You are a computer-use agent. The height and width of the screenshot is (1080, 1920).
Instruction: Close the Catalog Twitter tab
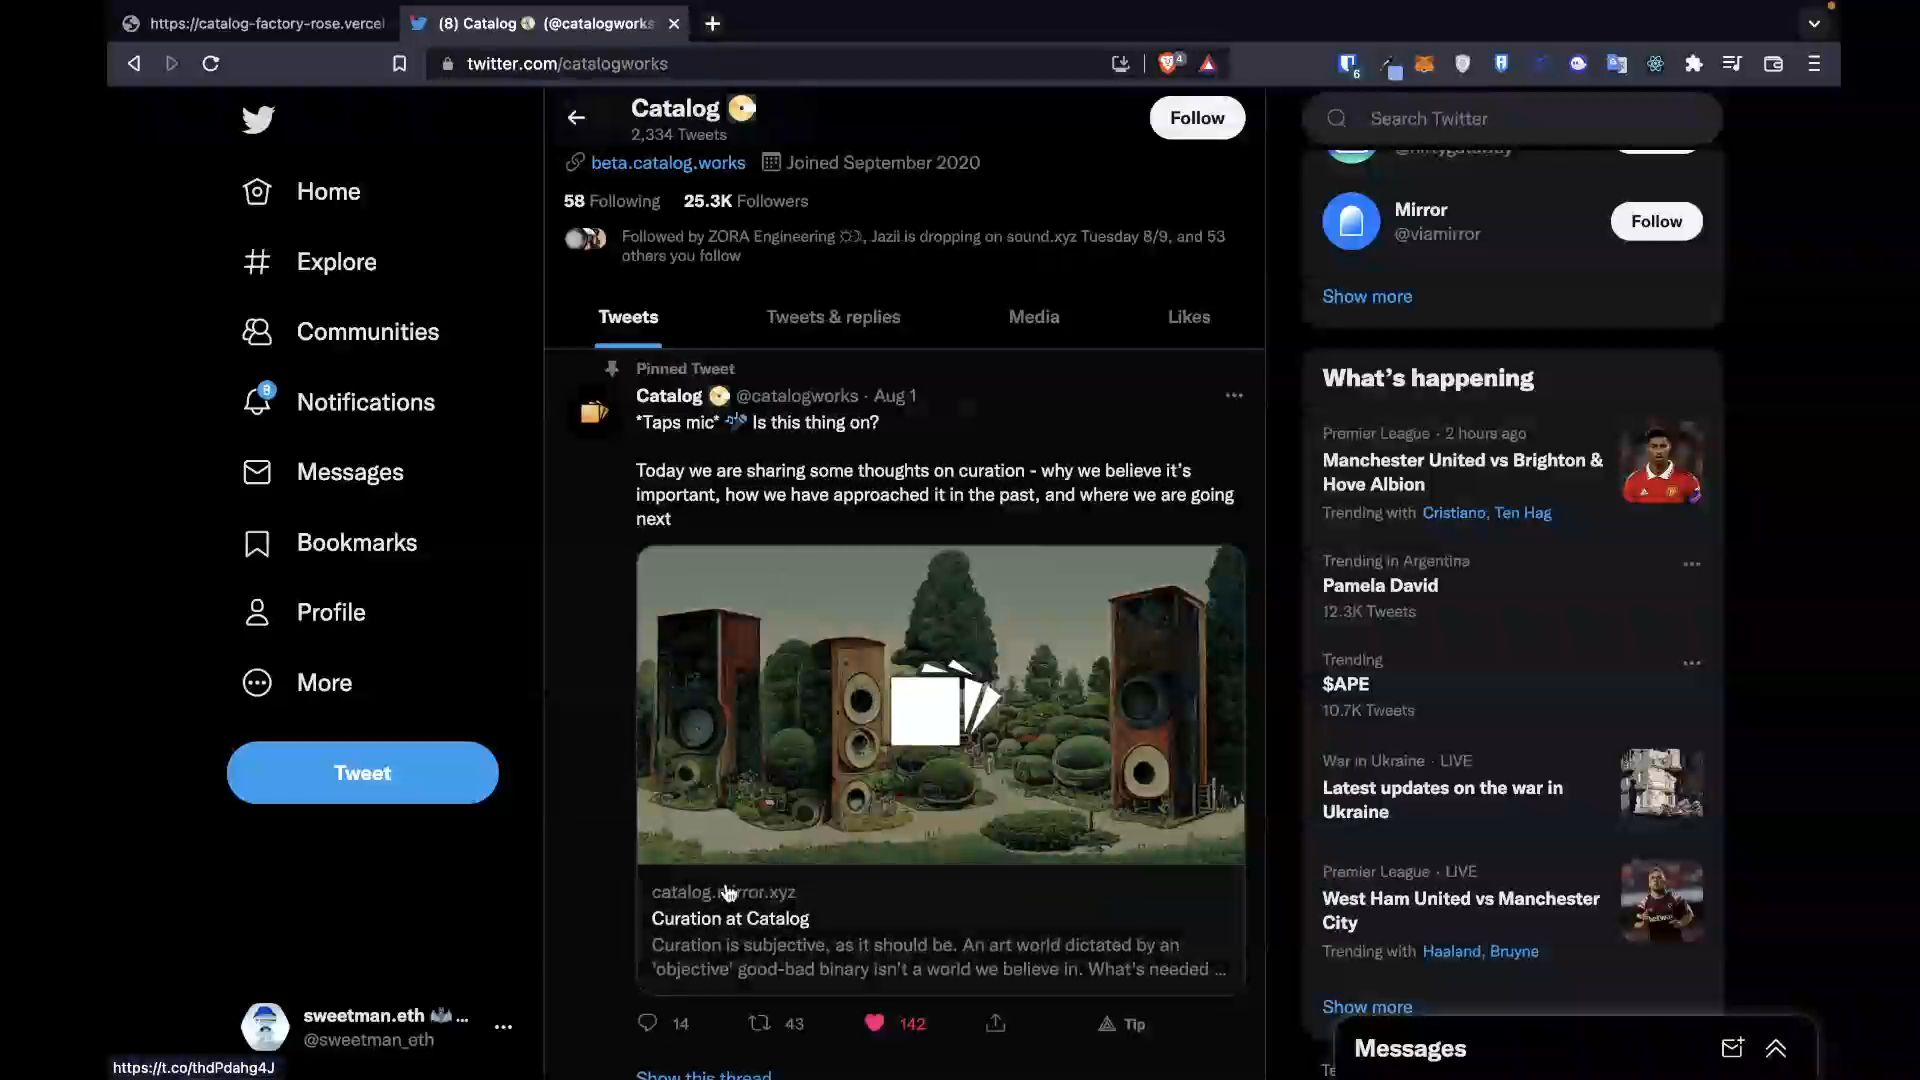[x=674, y=23]
